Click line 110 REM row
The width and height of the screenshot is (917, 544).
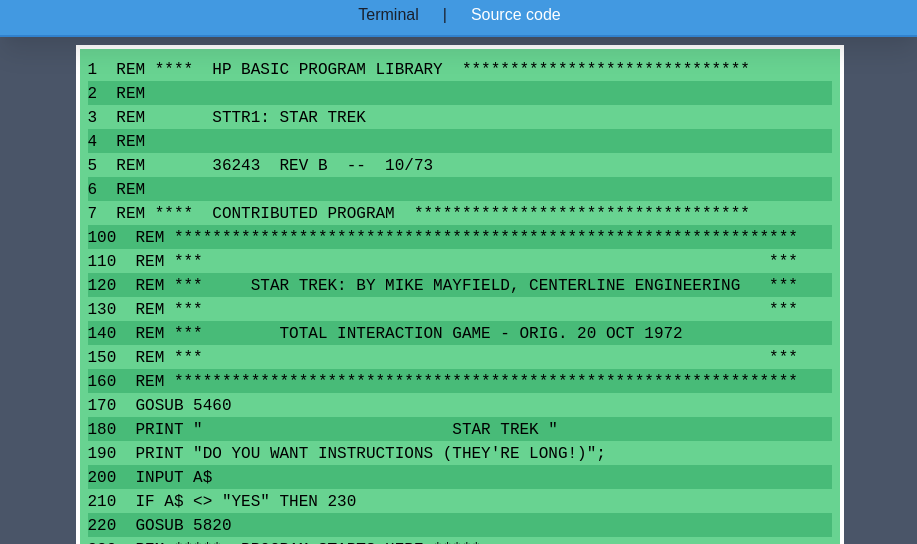pos(460,261)
